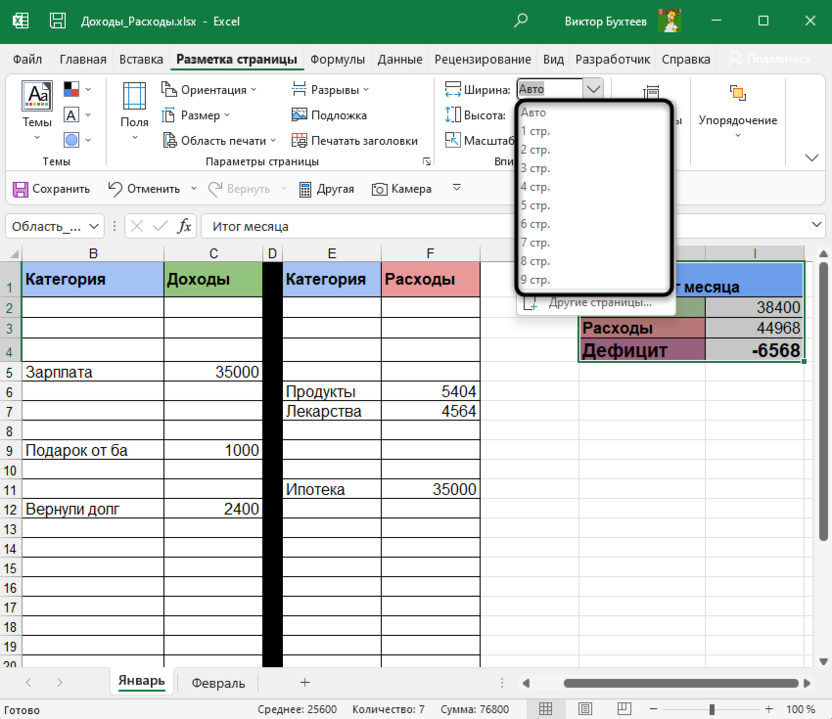Open the Февраль sheet tab
This screenshot has width=832, height=719.
[x=217, y=683]
